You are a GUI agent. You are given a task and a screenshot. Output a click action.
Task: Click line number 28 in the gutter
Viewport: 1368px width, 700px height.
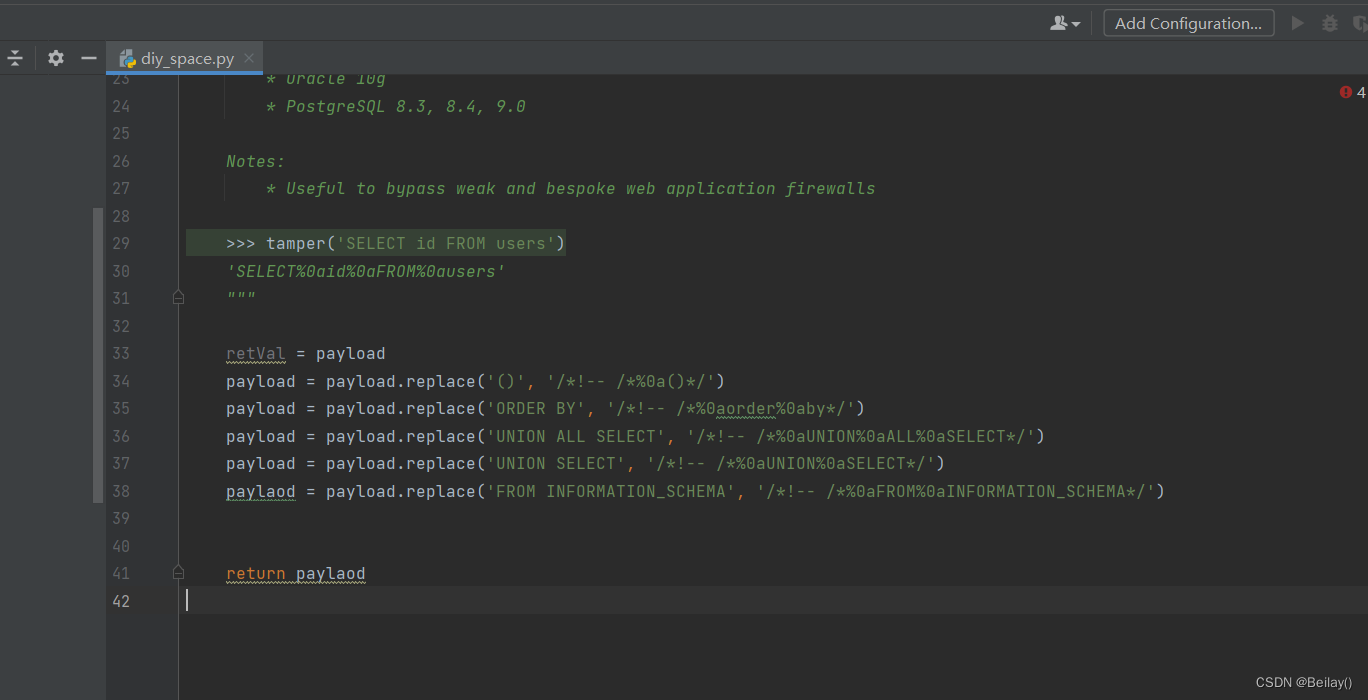coord(121,216)
